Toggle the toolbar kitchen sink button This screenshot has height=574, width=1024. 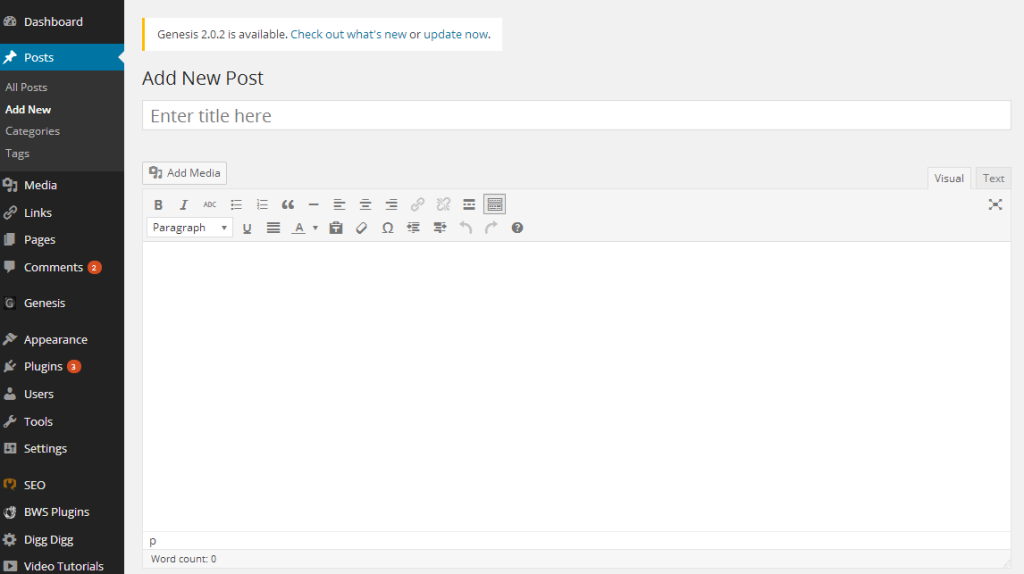point(494,205)
